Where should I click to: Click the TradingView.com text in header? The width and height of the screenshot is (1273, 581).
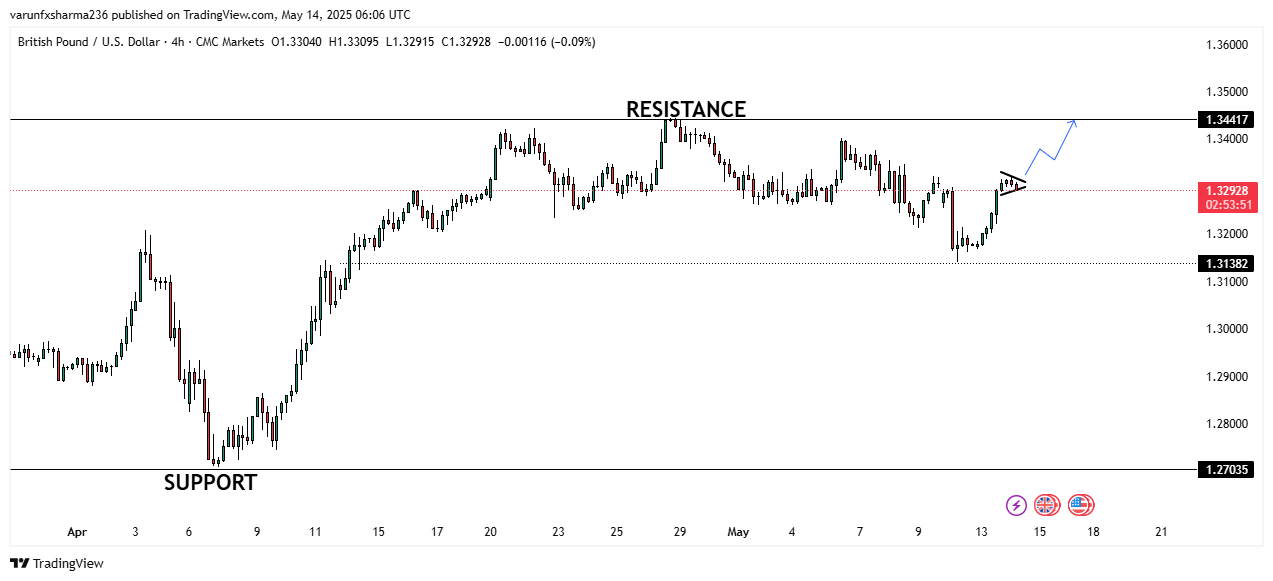(220, 15)
